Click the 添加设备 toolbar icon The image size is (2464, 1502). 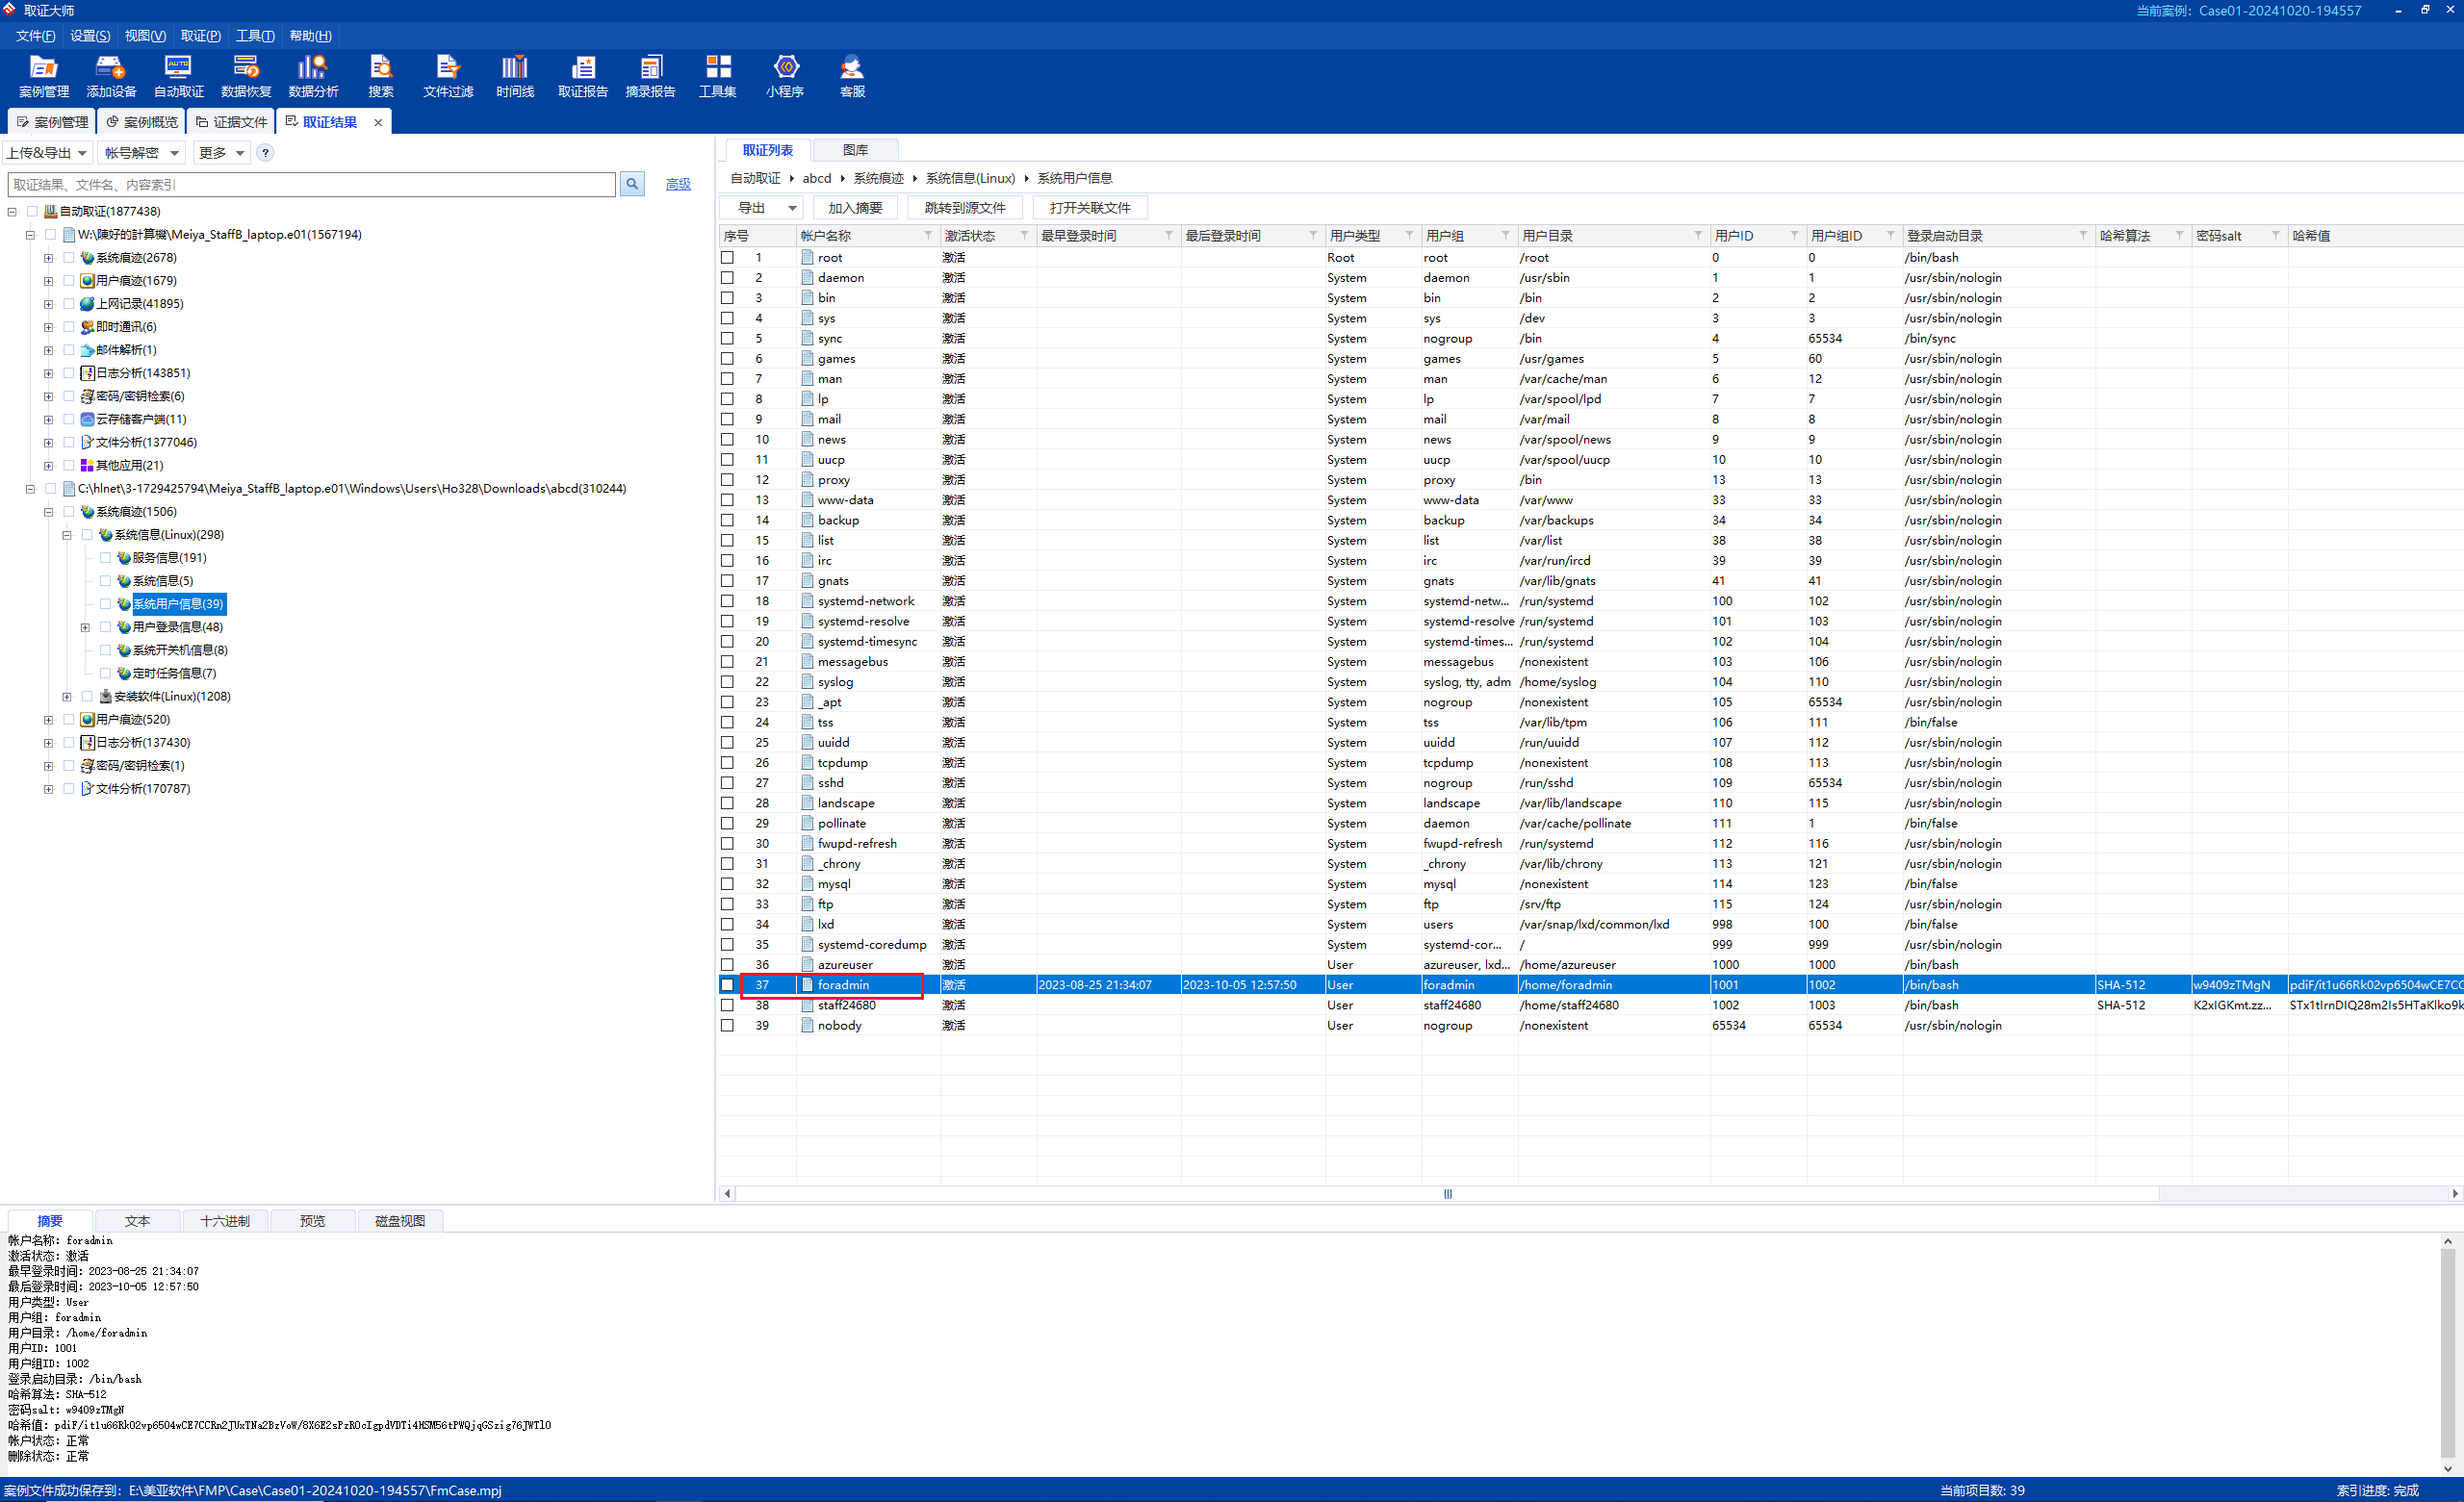110,77
